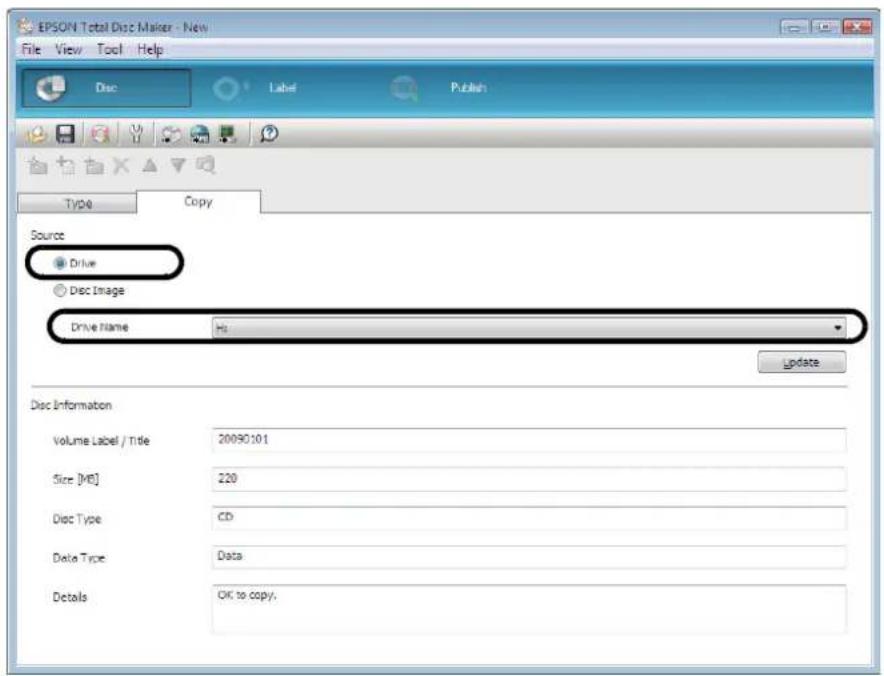Click the Disc step icon in header
The image size is (884, 676).
click(51, 88)
